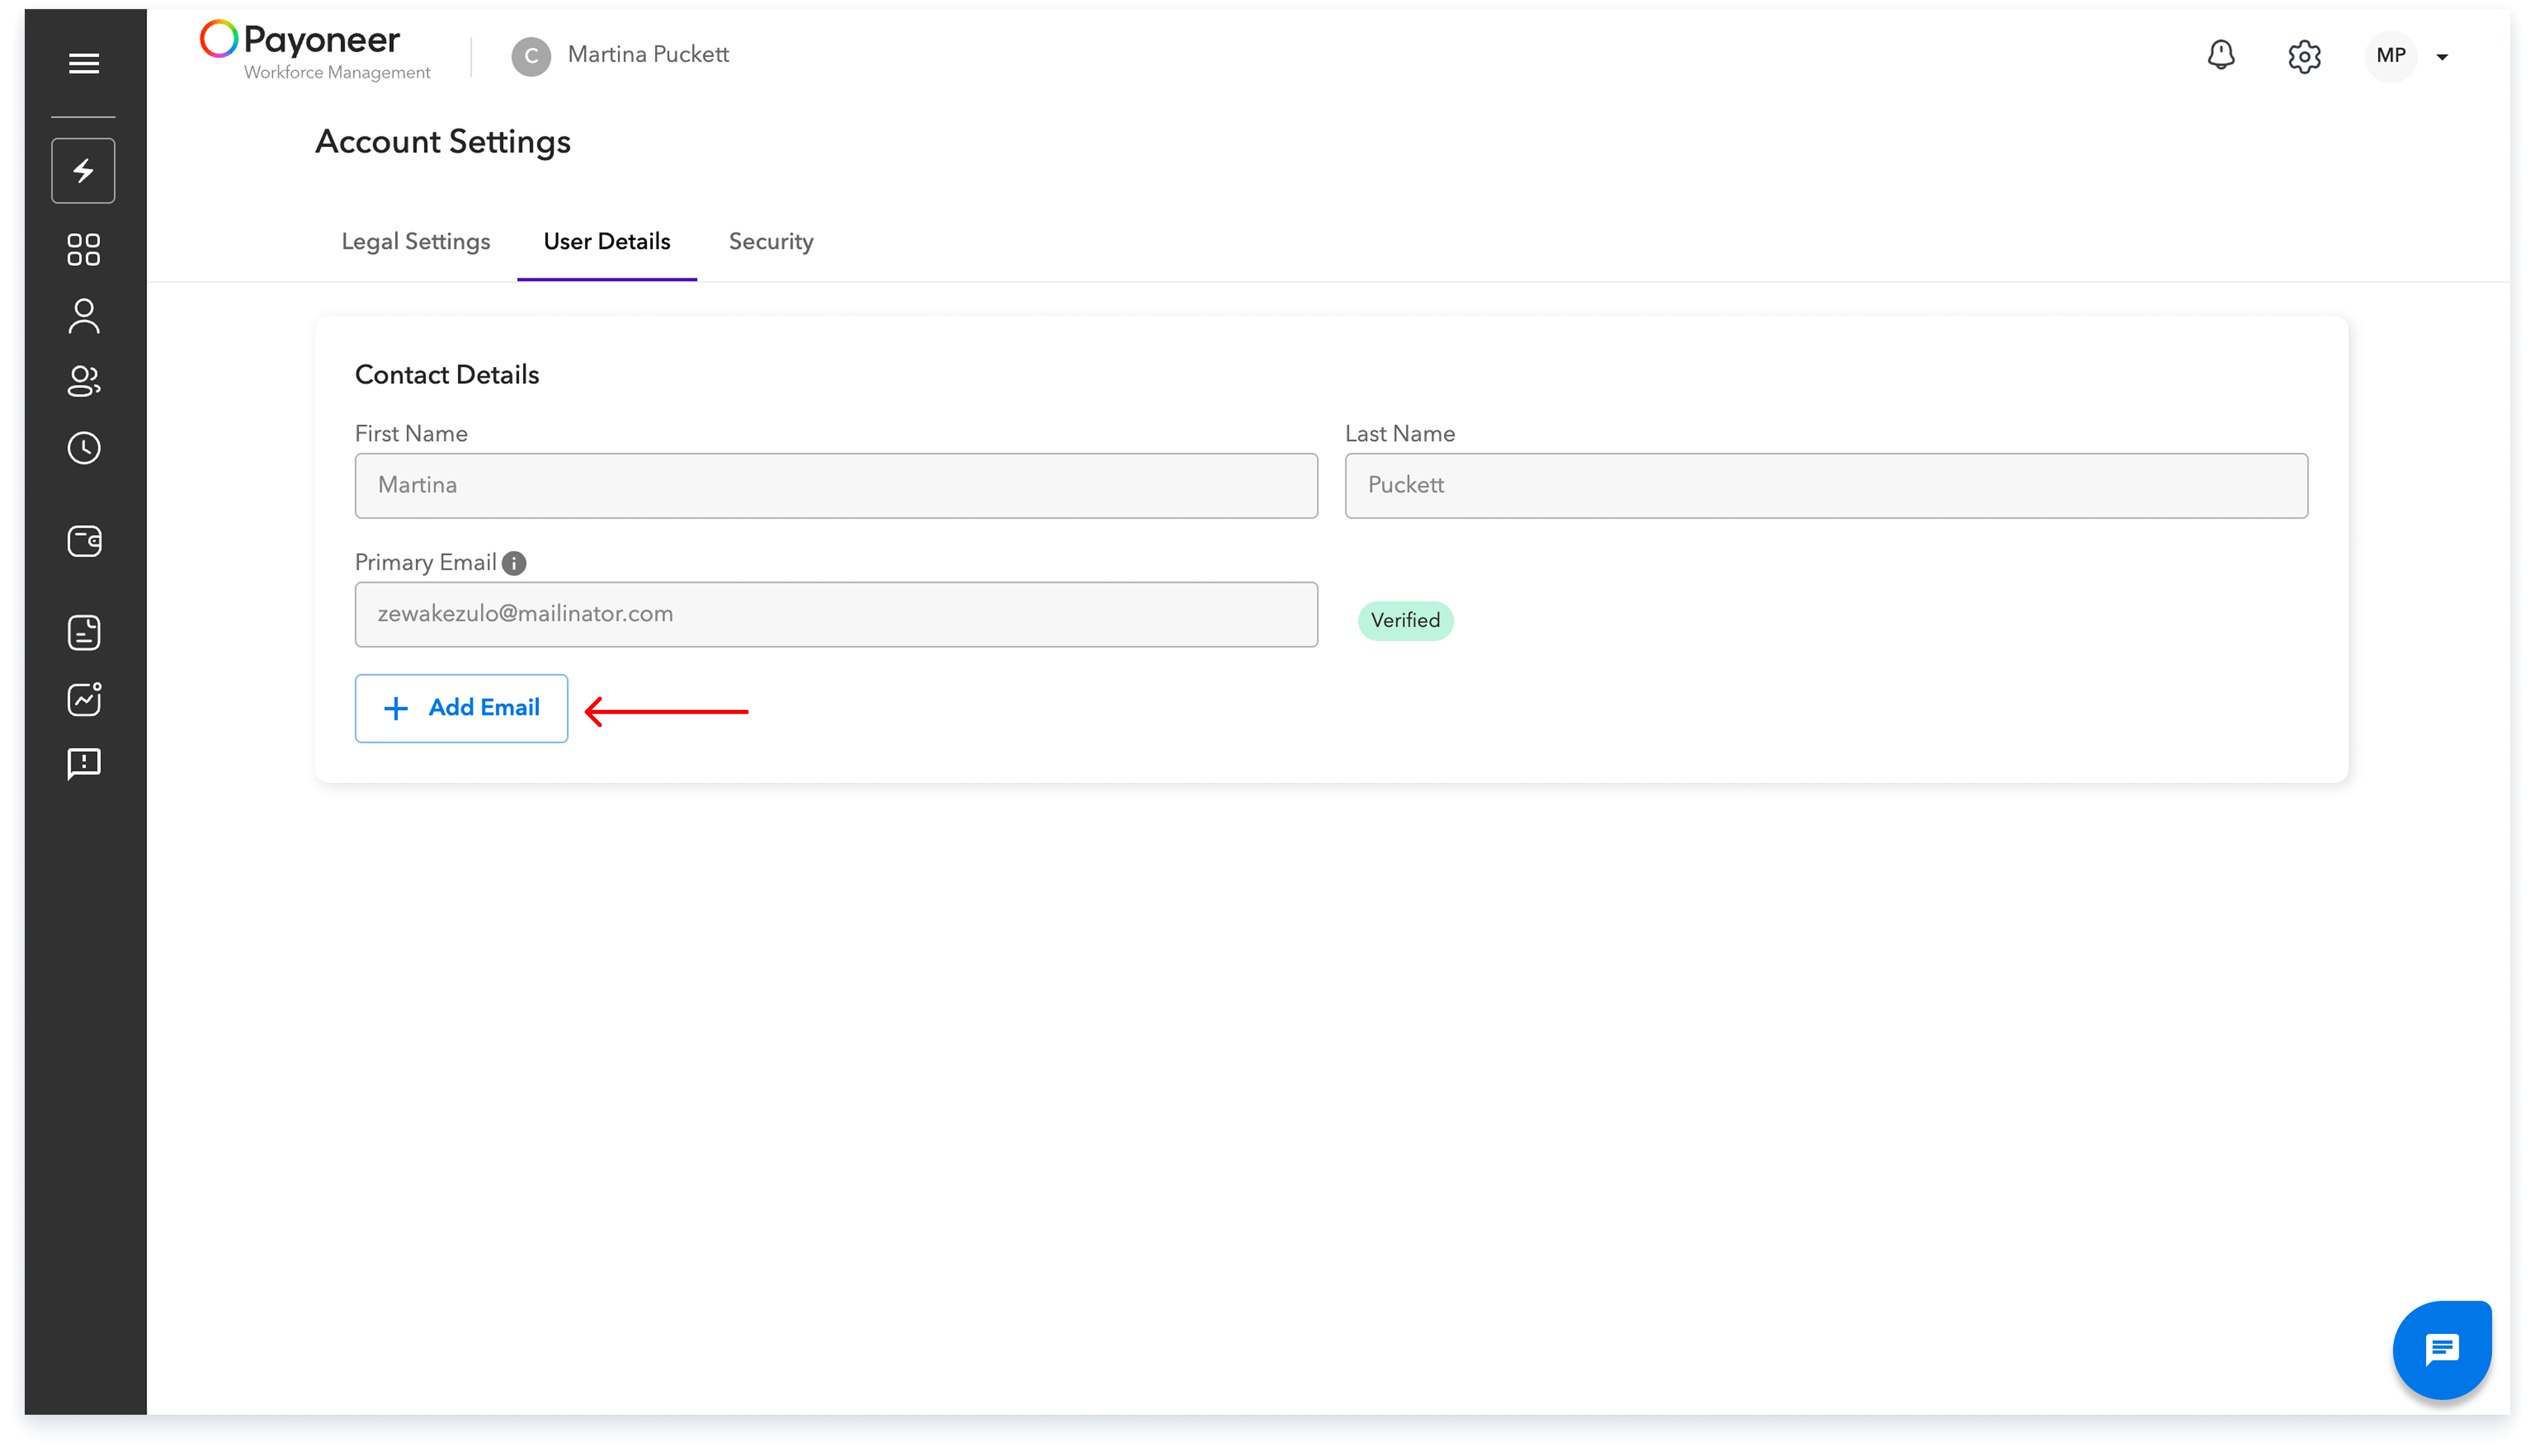This screenshot has height=1456, width=2535.
Task: Switch to the Legal Settings tab
Action: (416, 242)
